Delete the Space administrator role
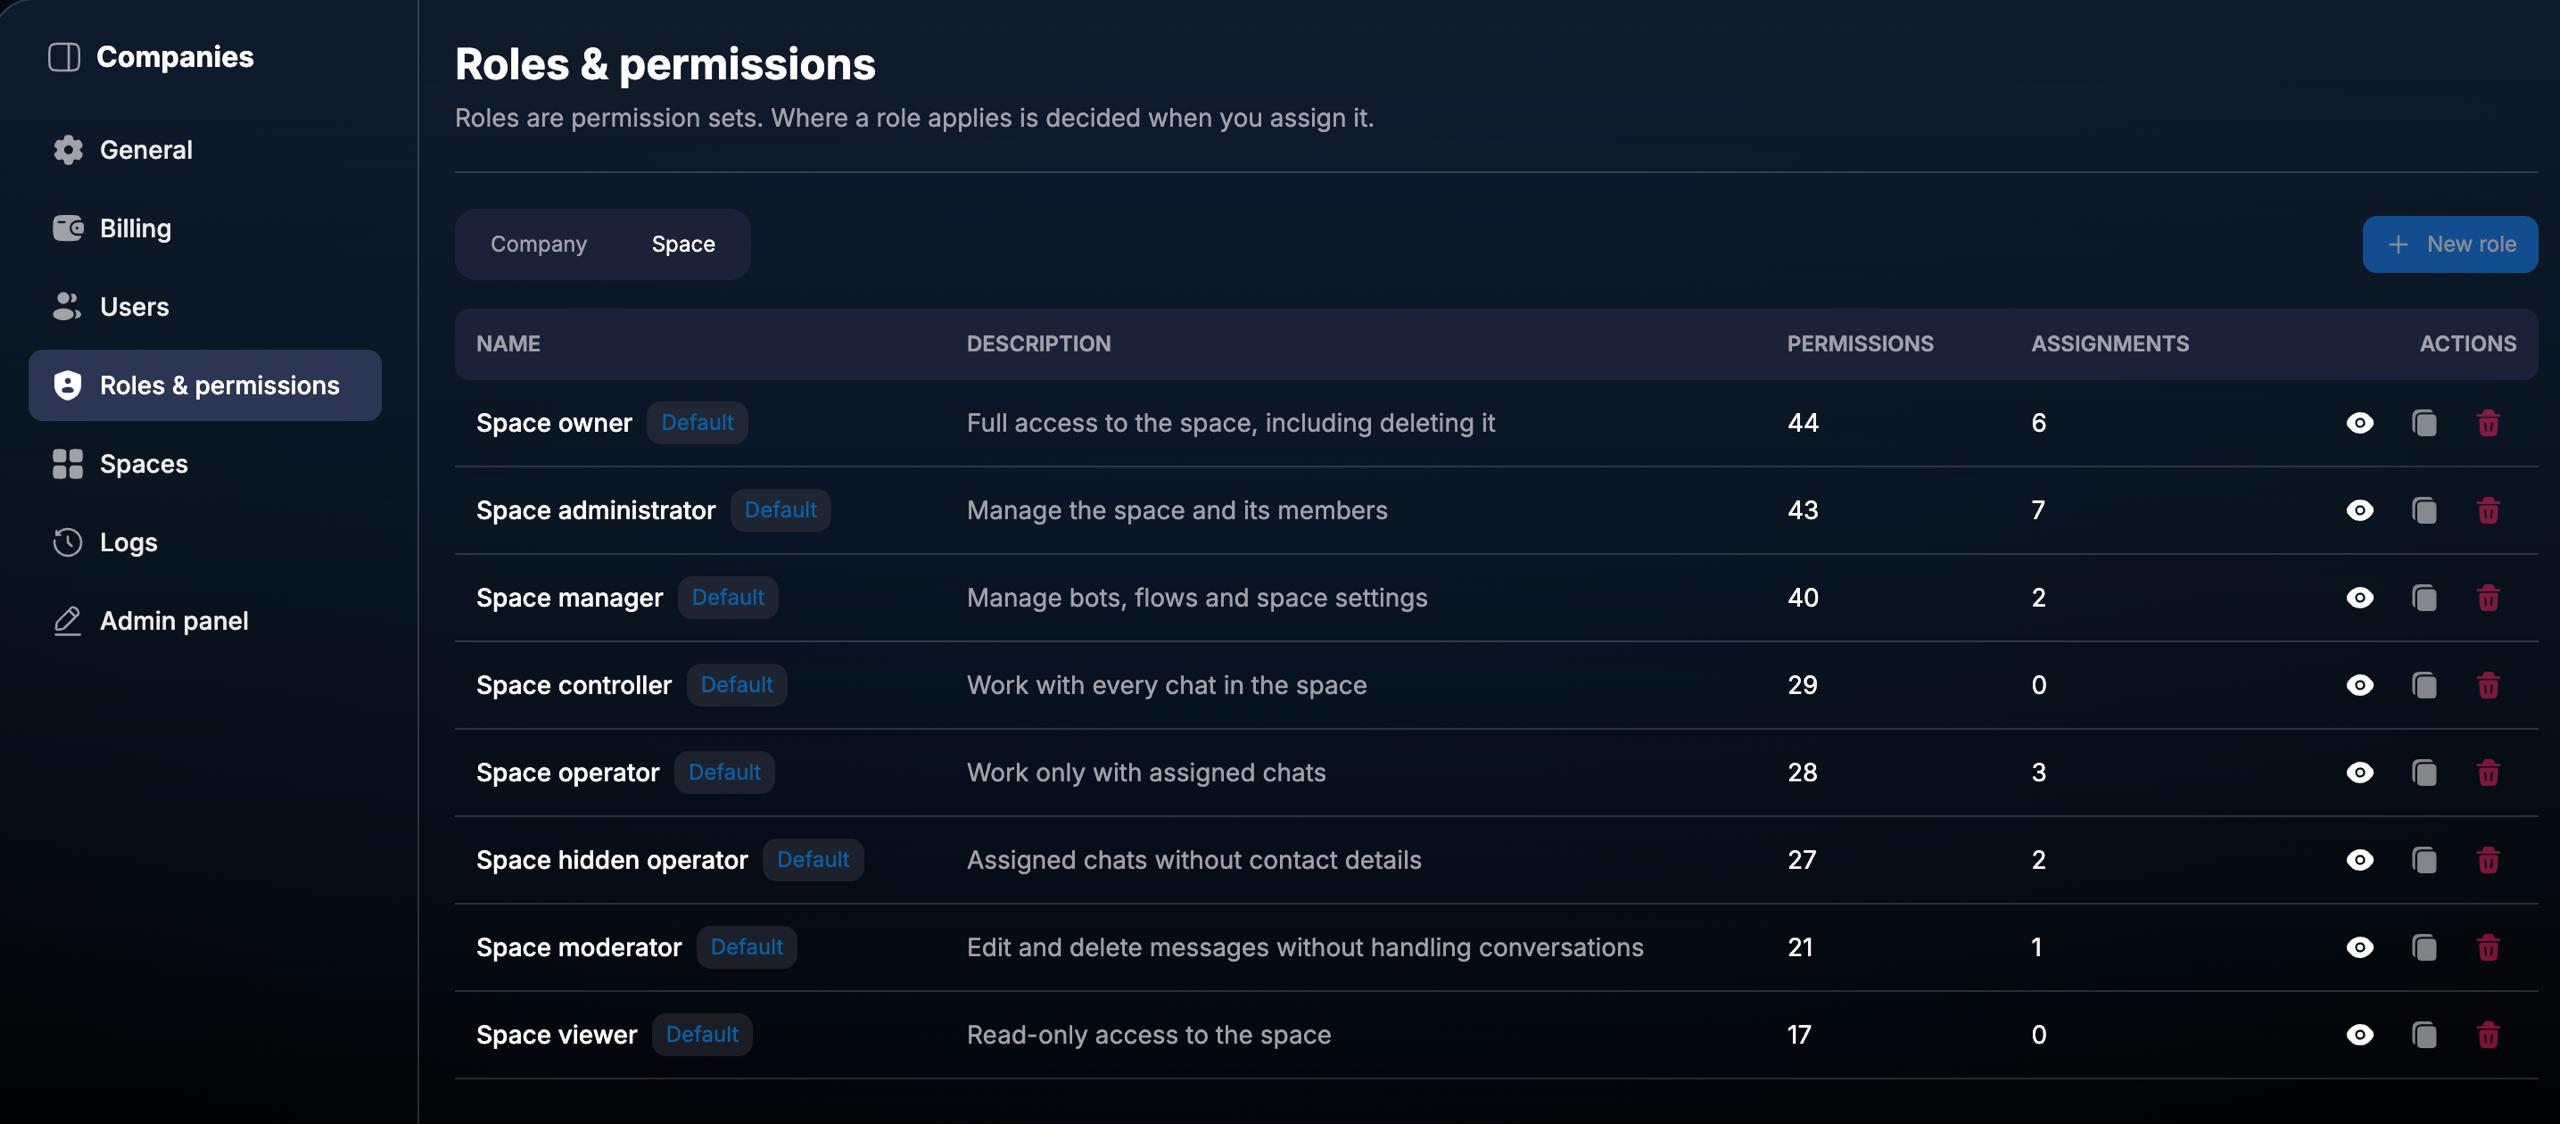Screen dimensions: 2560x1124 [x=2488, y=511]
